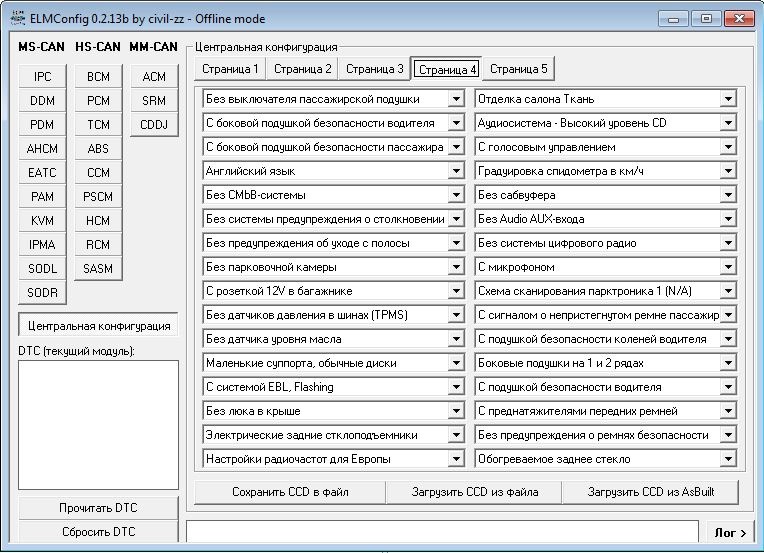Click the log output field at bottom
Image resolution: width=764 pixels, height=553 pixels.
tap(442, 532)
